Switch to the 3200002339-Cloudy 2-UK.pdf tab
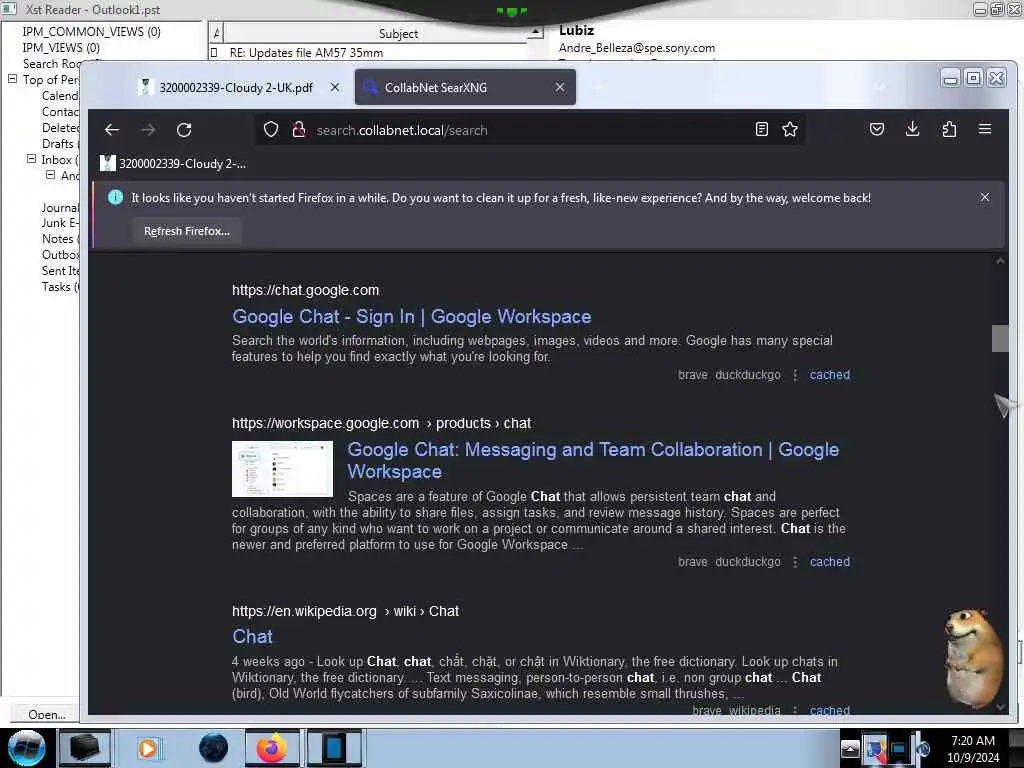1024x768 pixels. tap(235, 87)
